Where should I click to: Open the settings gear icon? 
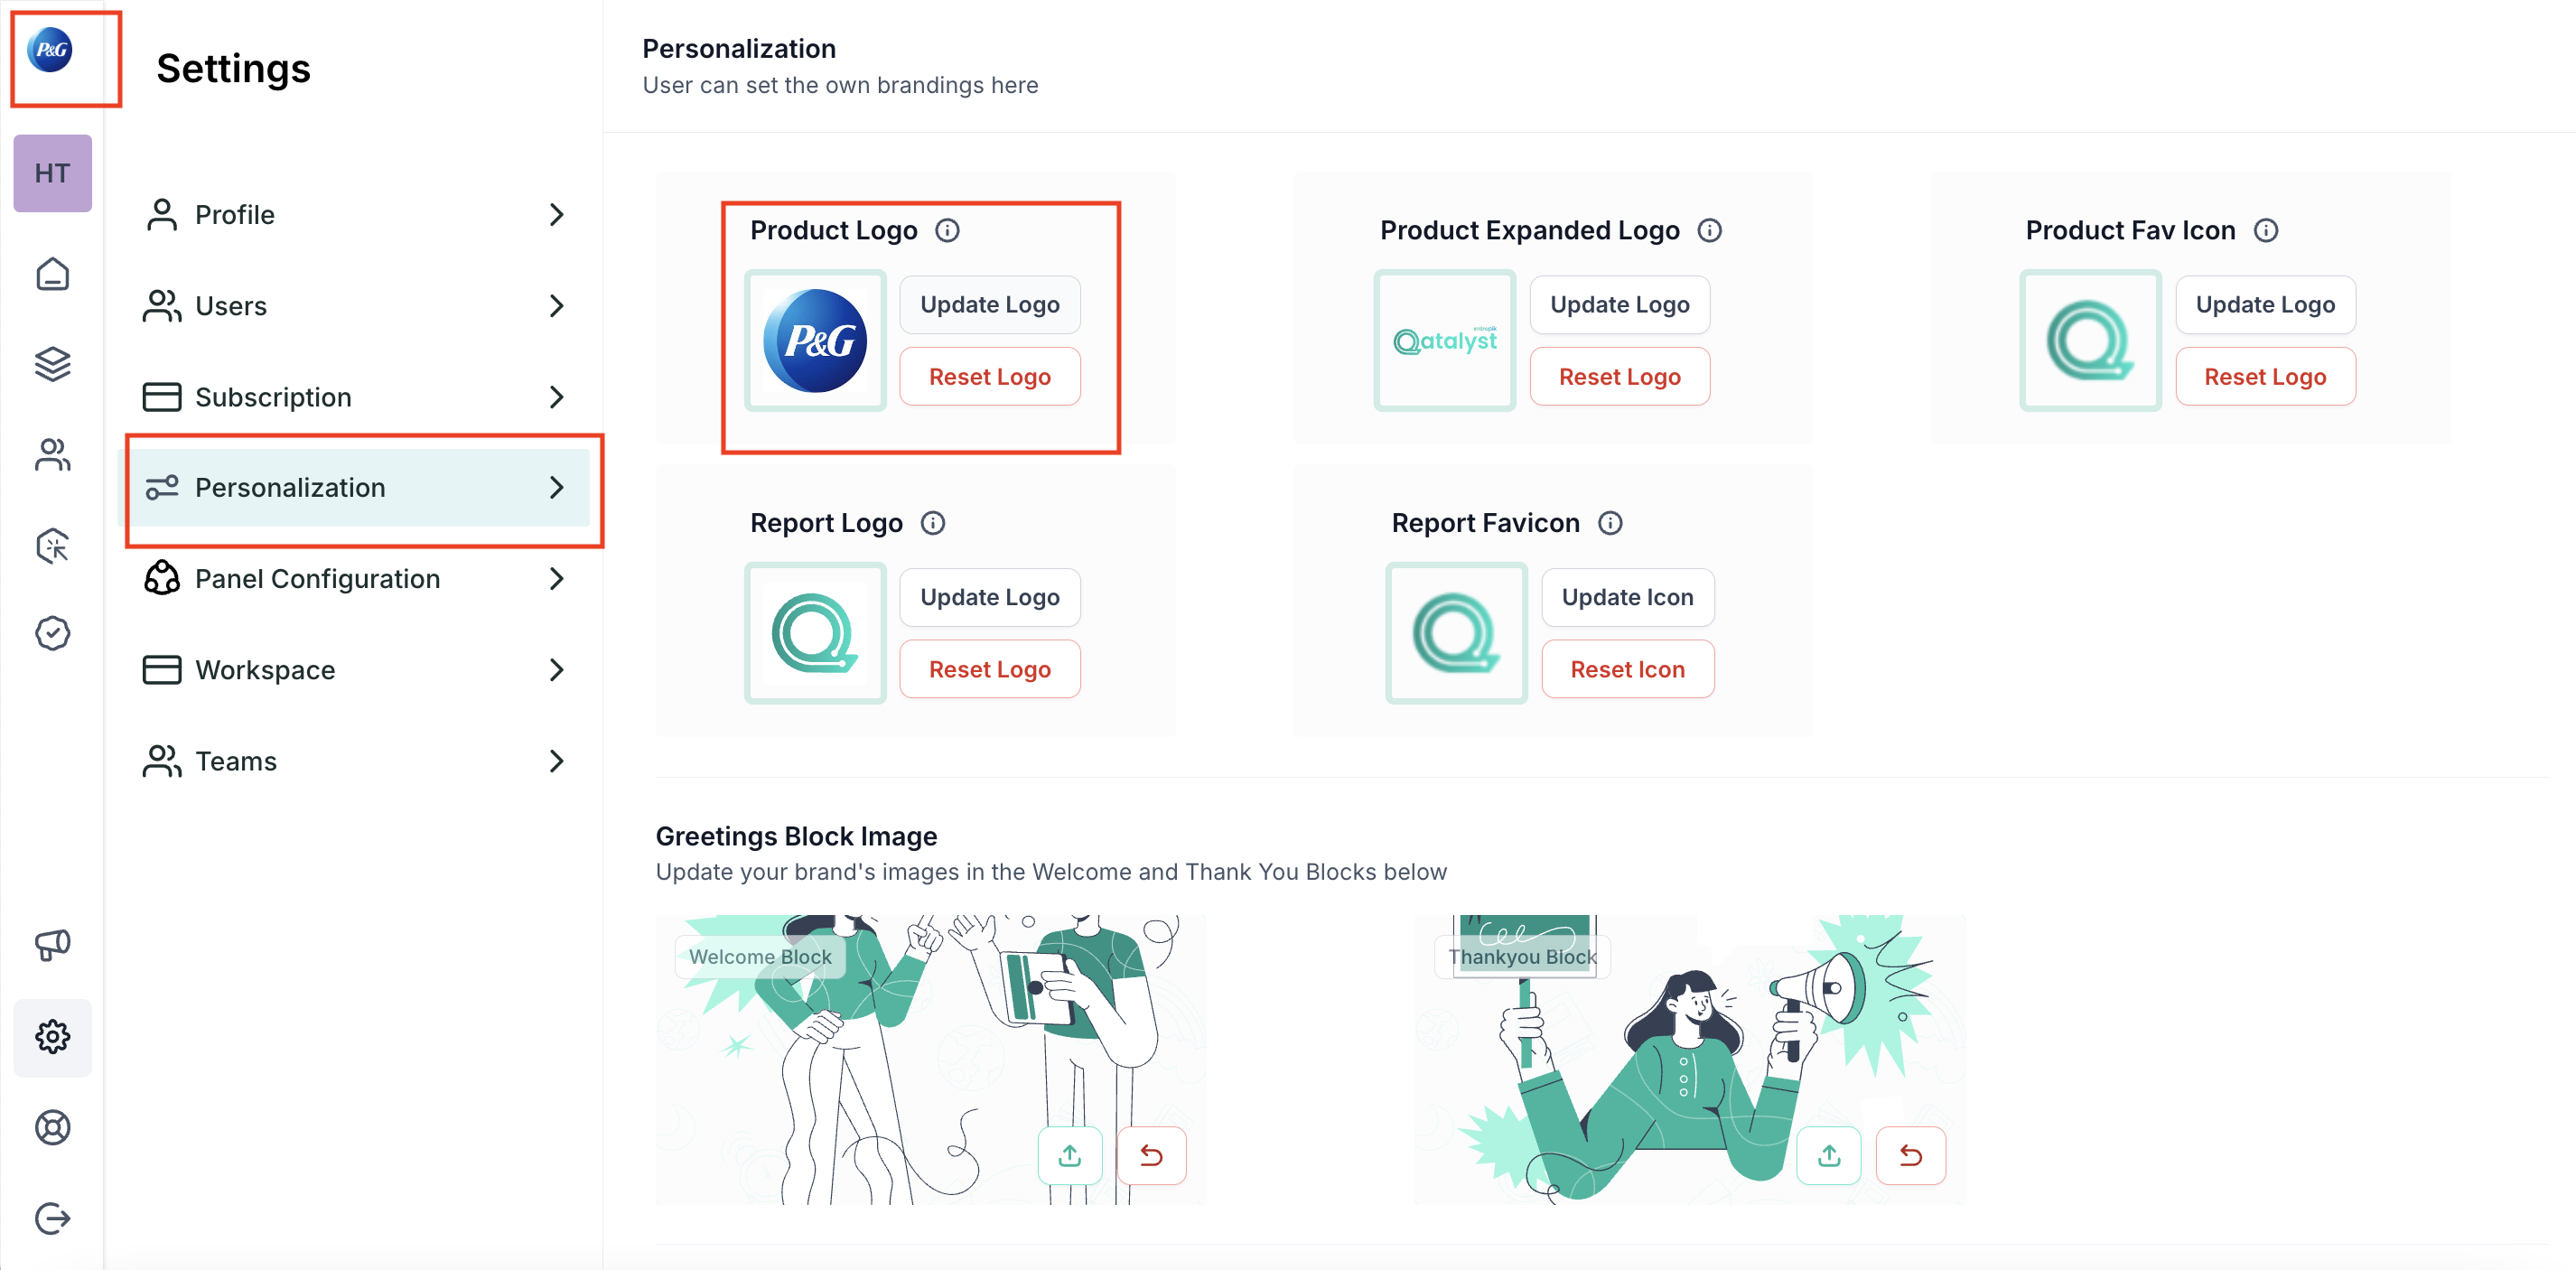(x=52, y=1037)
